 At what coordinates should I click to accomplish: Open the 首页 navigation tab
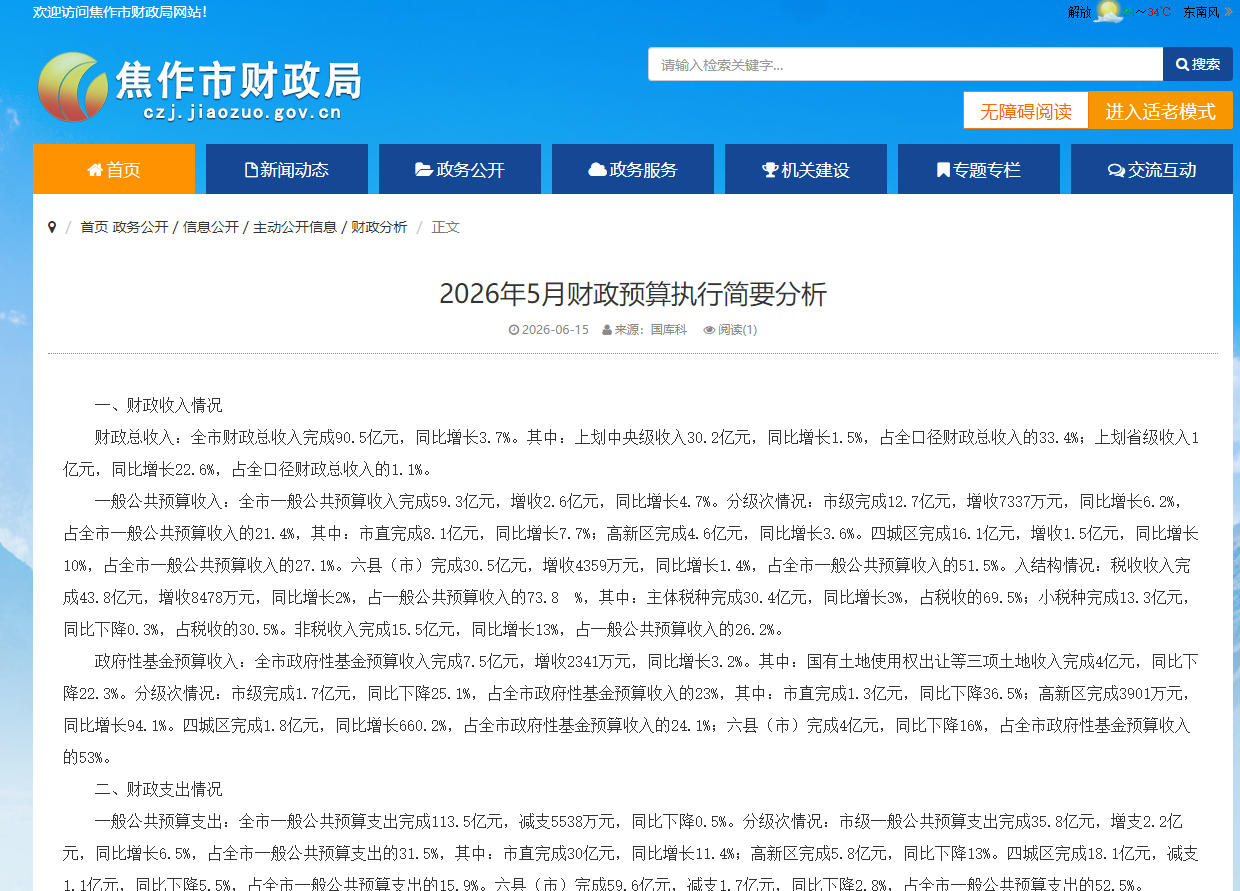(114, 169)
